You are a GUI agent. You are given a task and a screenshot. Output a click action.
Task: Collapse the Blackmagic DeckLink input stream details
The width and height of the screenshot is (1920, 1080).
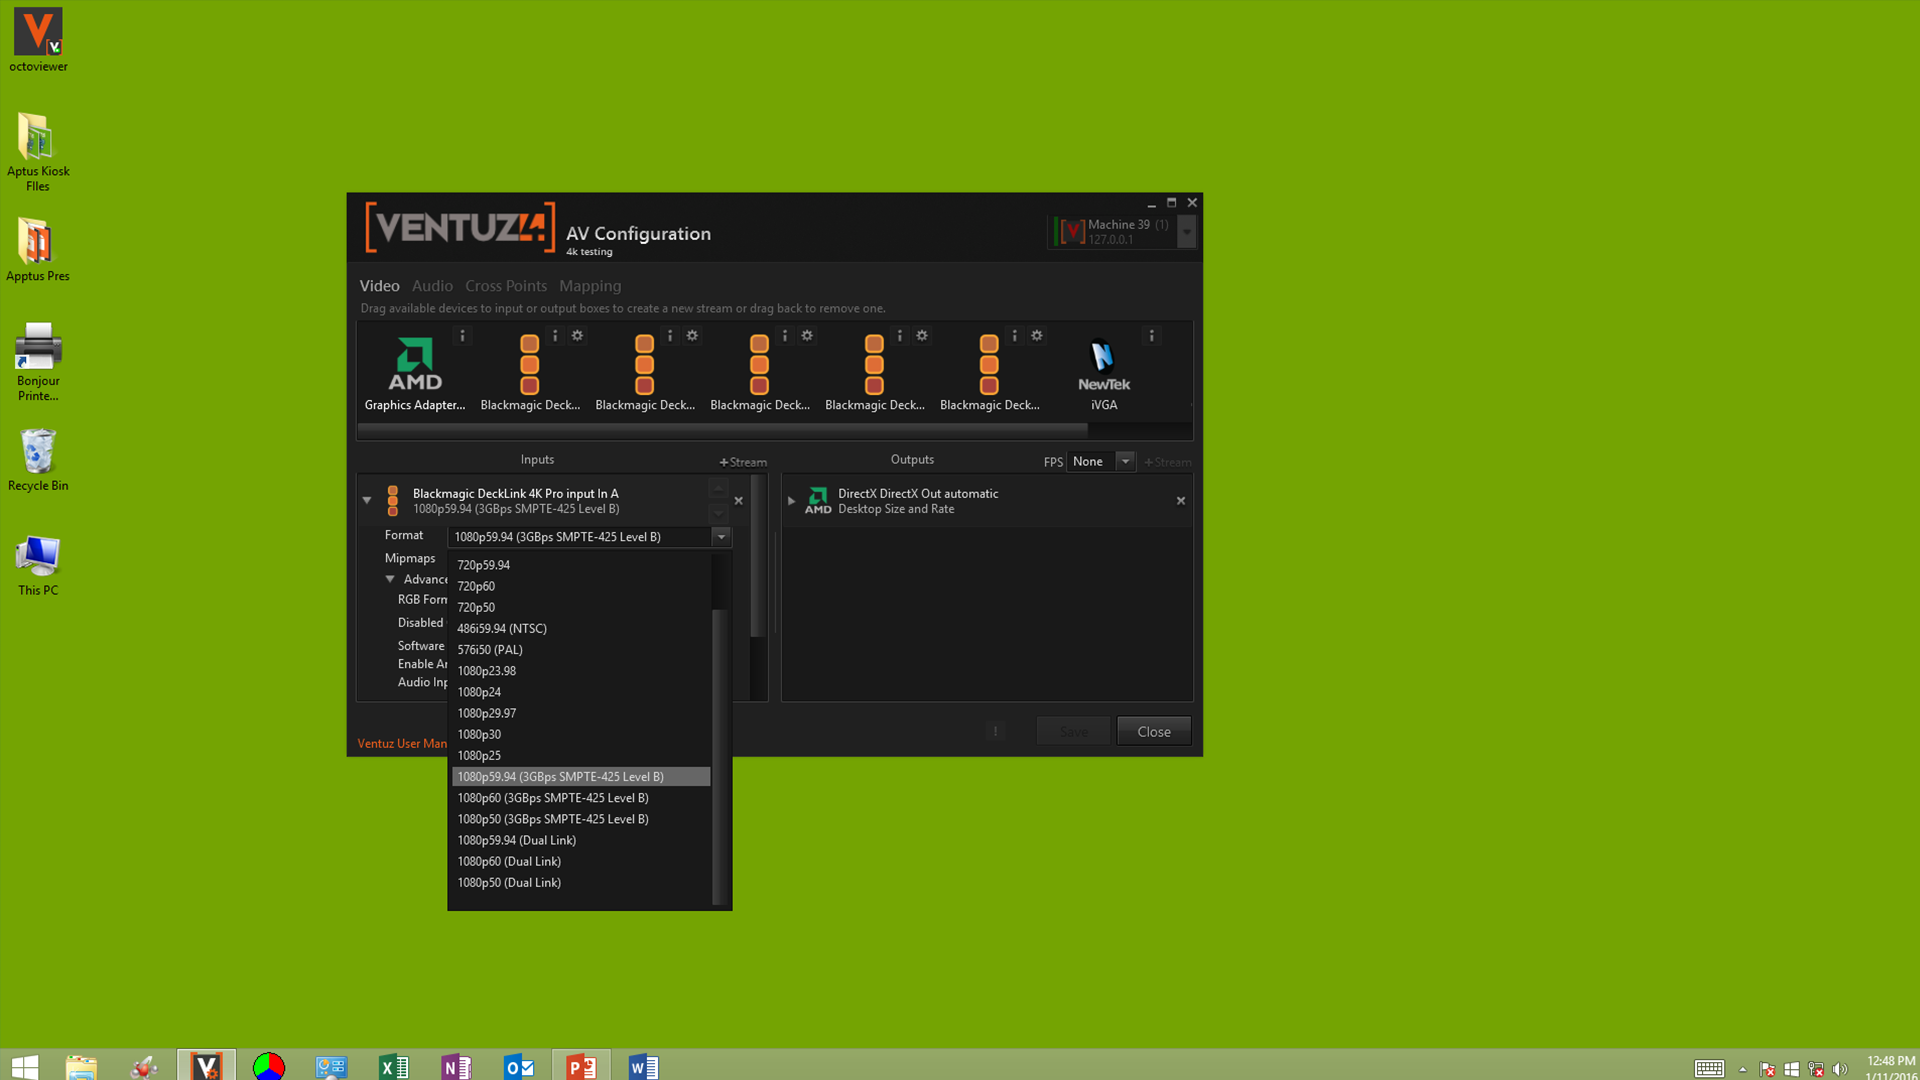[x=367, y=500]
